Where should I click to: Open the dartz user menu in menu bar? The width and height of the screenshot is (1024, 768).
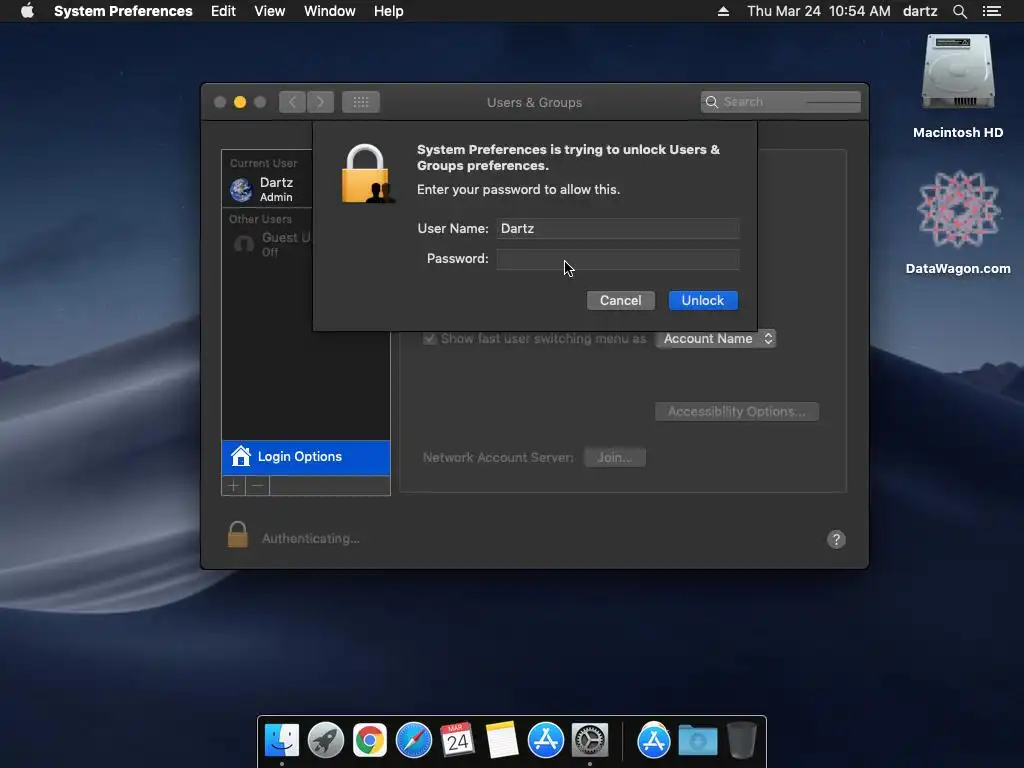click(920, 11)
